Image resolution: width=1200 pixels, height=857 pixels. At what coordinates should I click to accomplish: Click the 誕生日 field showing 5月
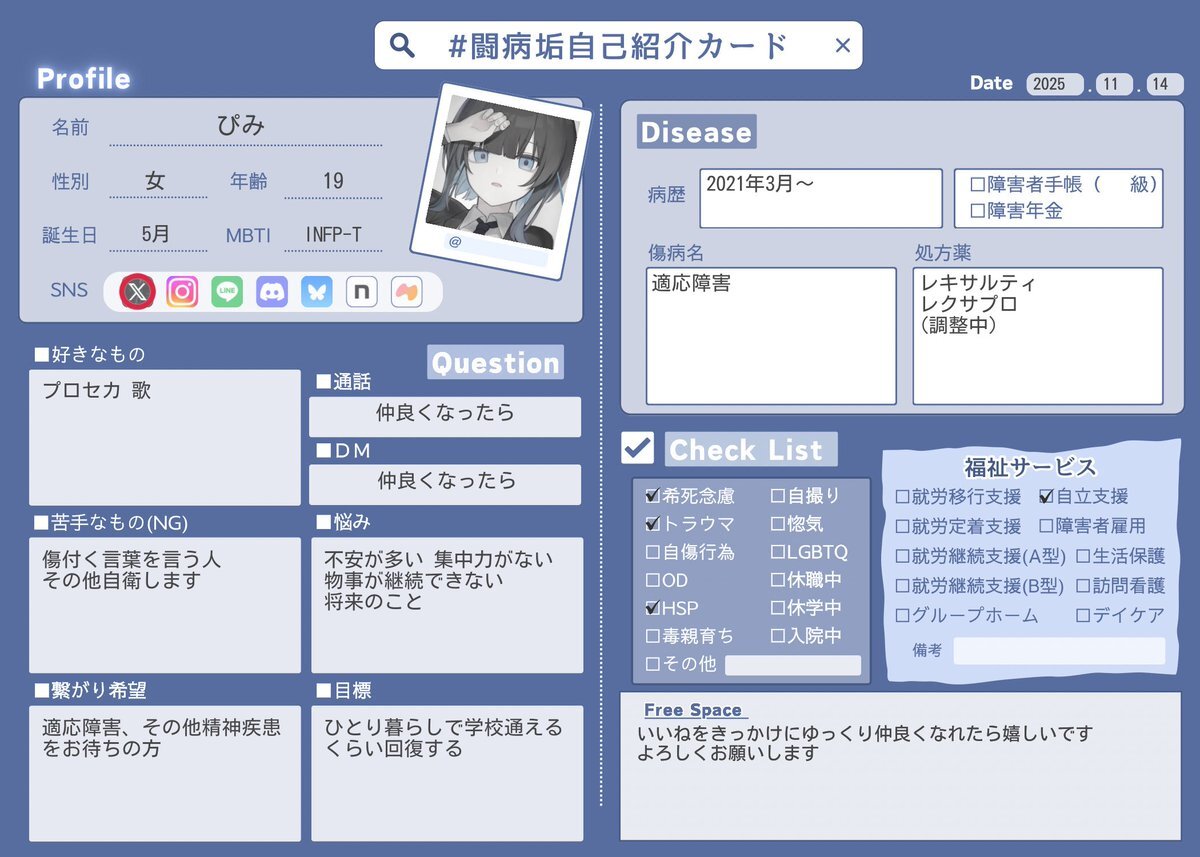157,235
